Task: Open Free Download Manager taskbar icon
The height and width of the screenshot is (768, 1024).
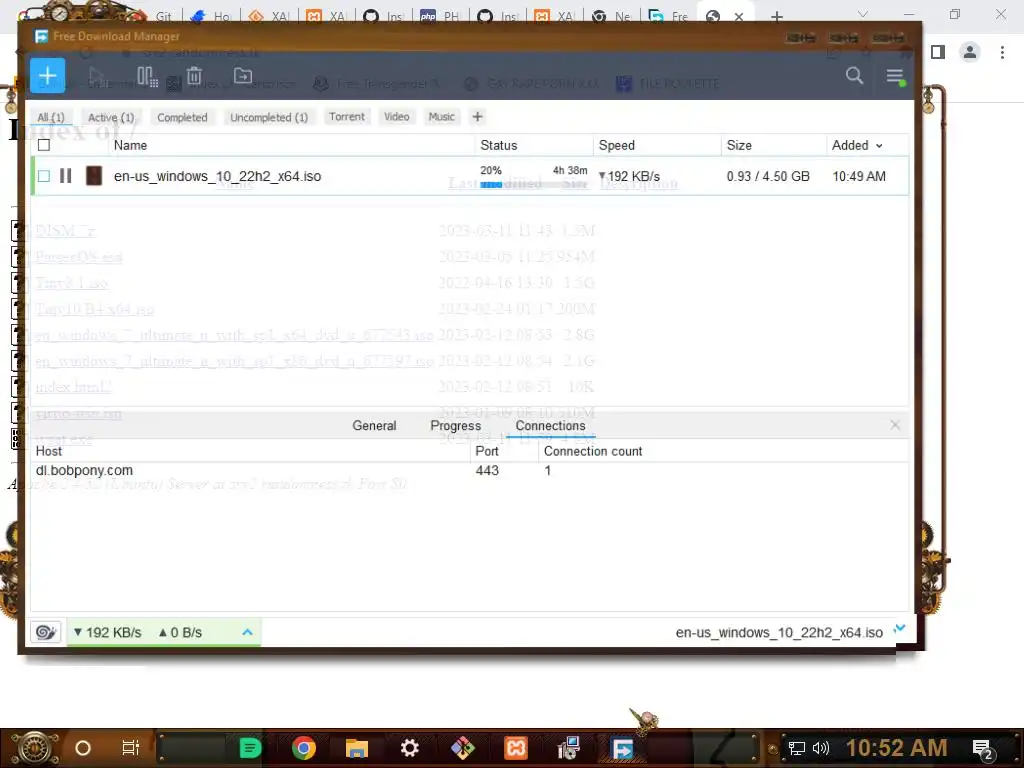Action: click(x=622, y=748)
